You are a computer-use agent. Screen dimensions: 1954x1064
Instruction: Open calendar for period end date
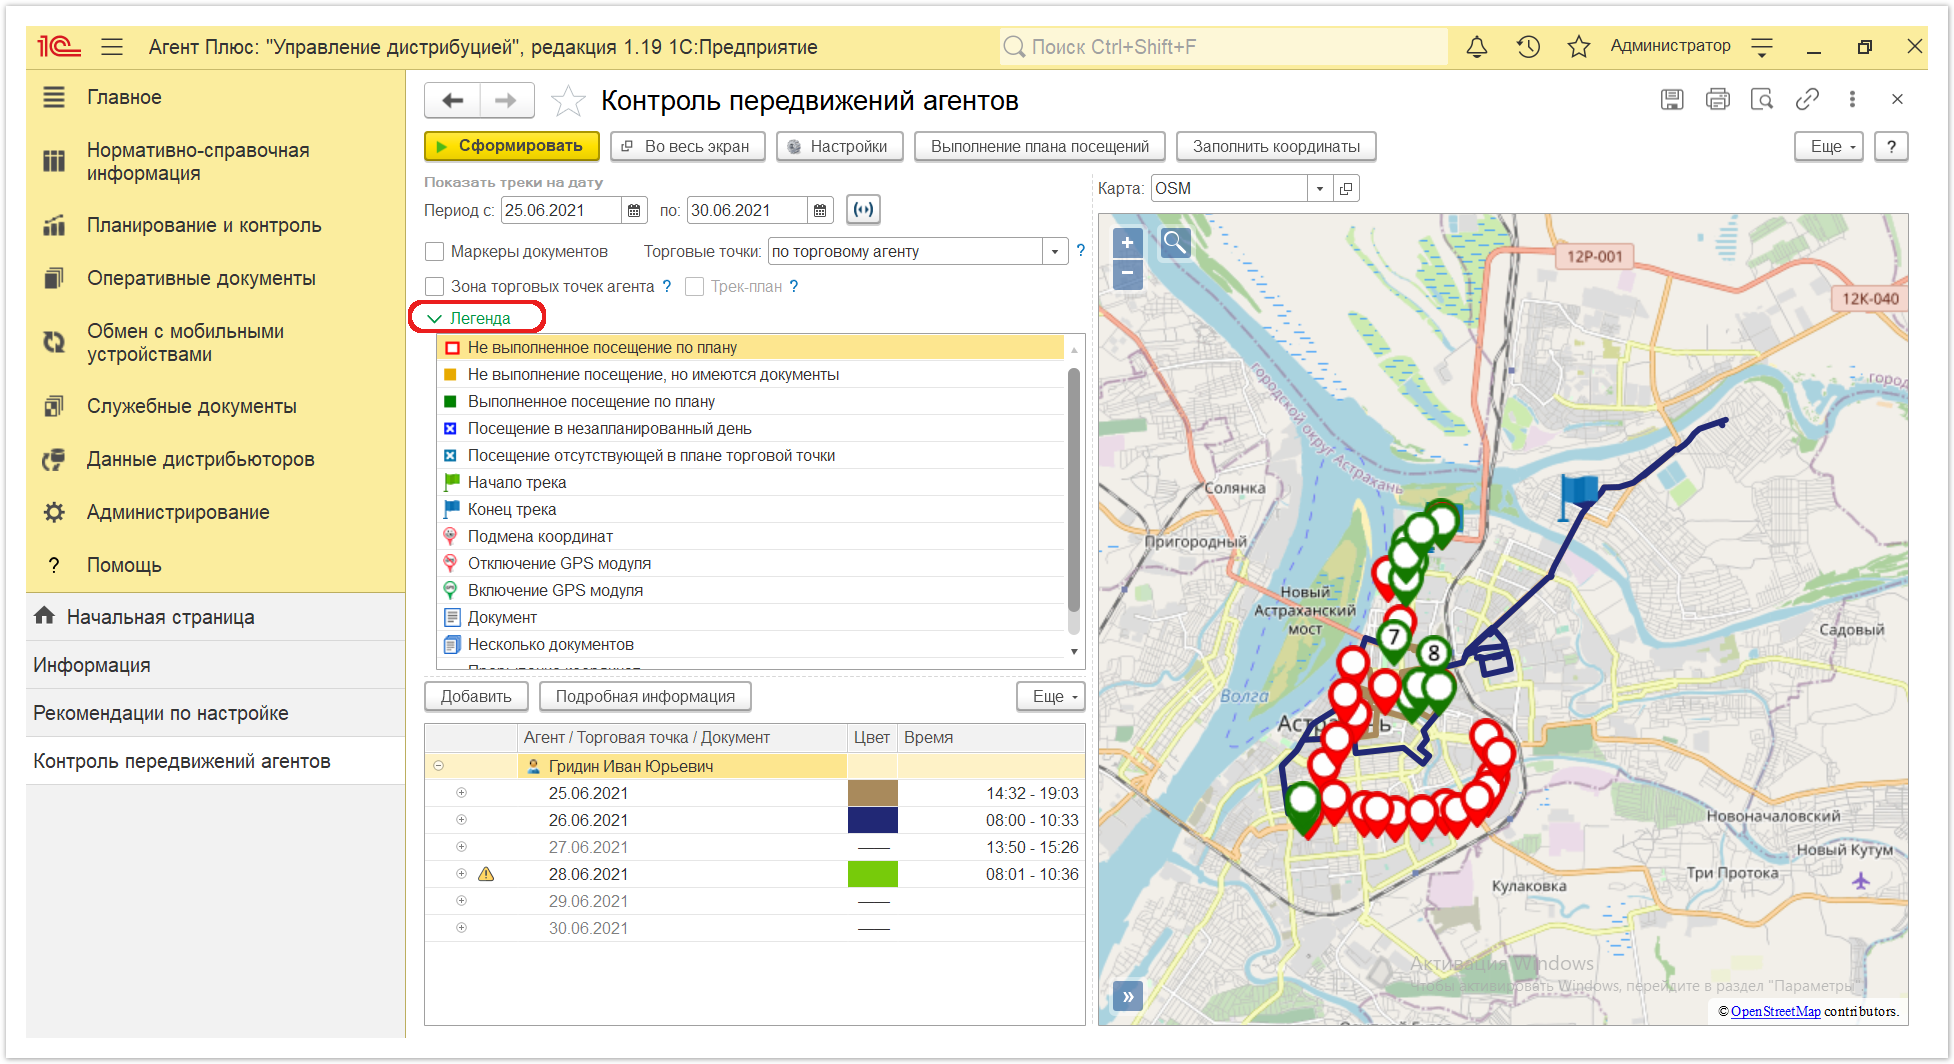click(820, 210)
